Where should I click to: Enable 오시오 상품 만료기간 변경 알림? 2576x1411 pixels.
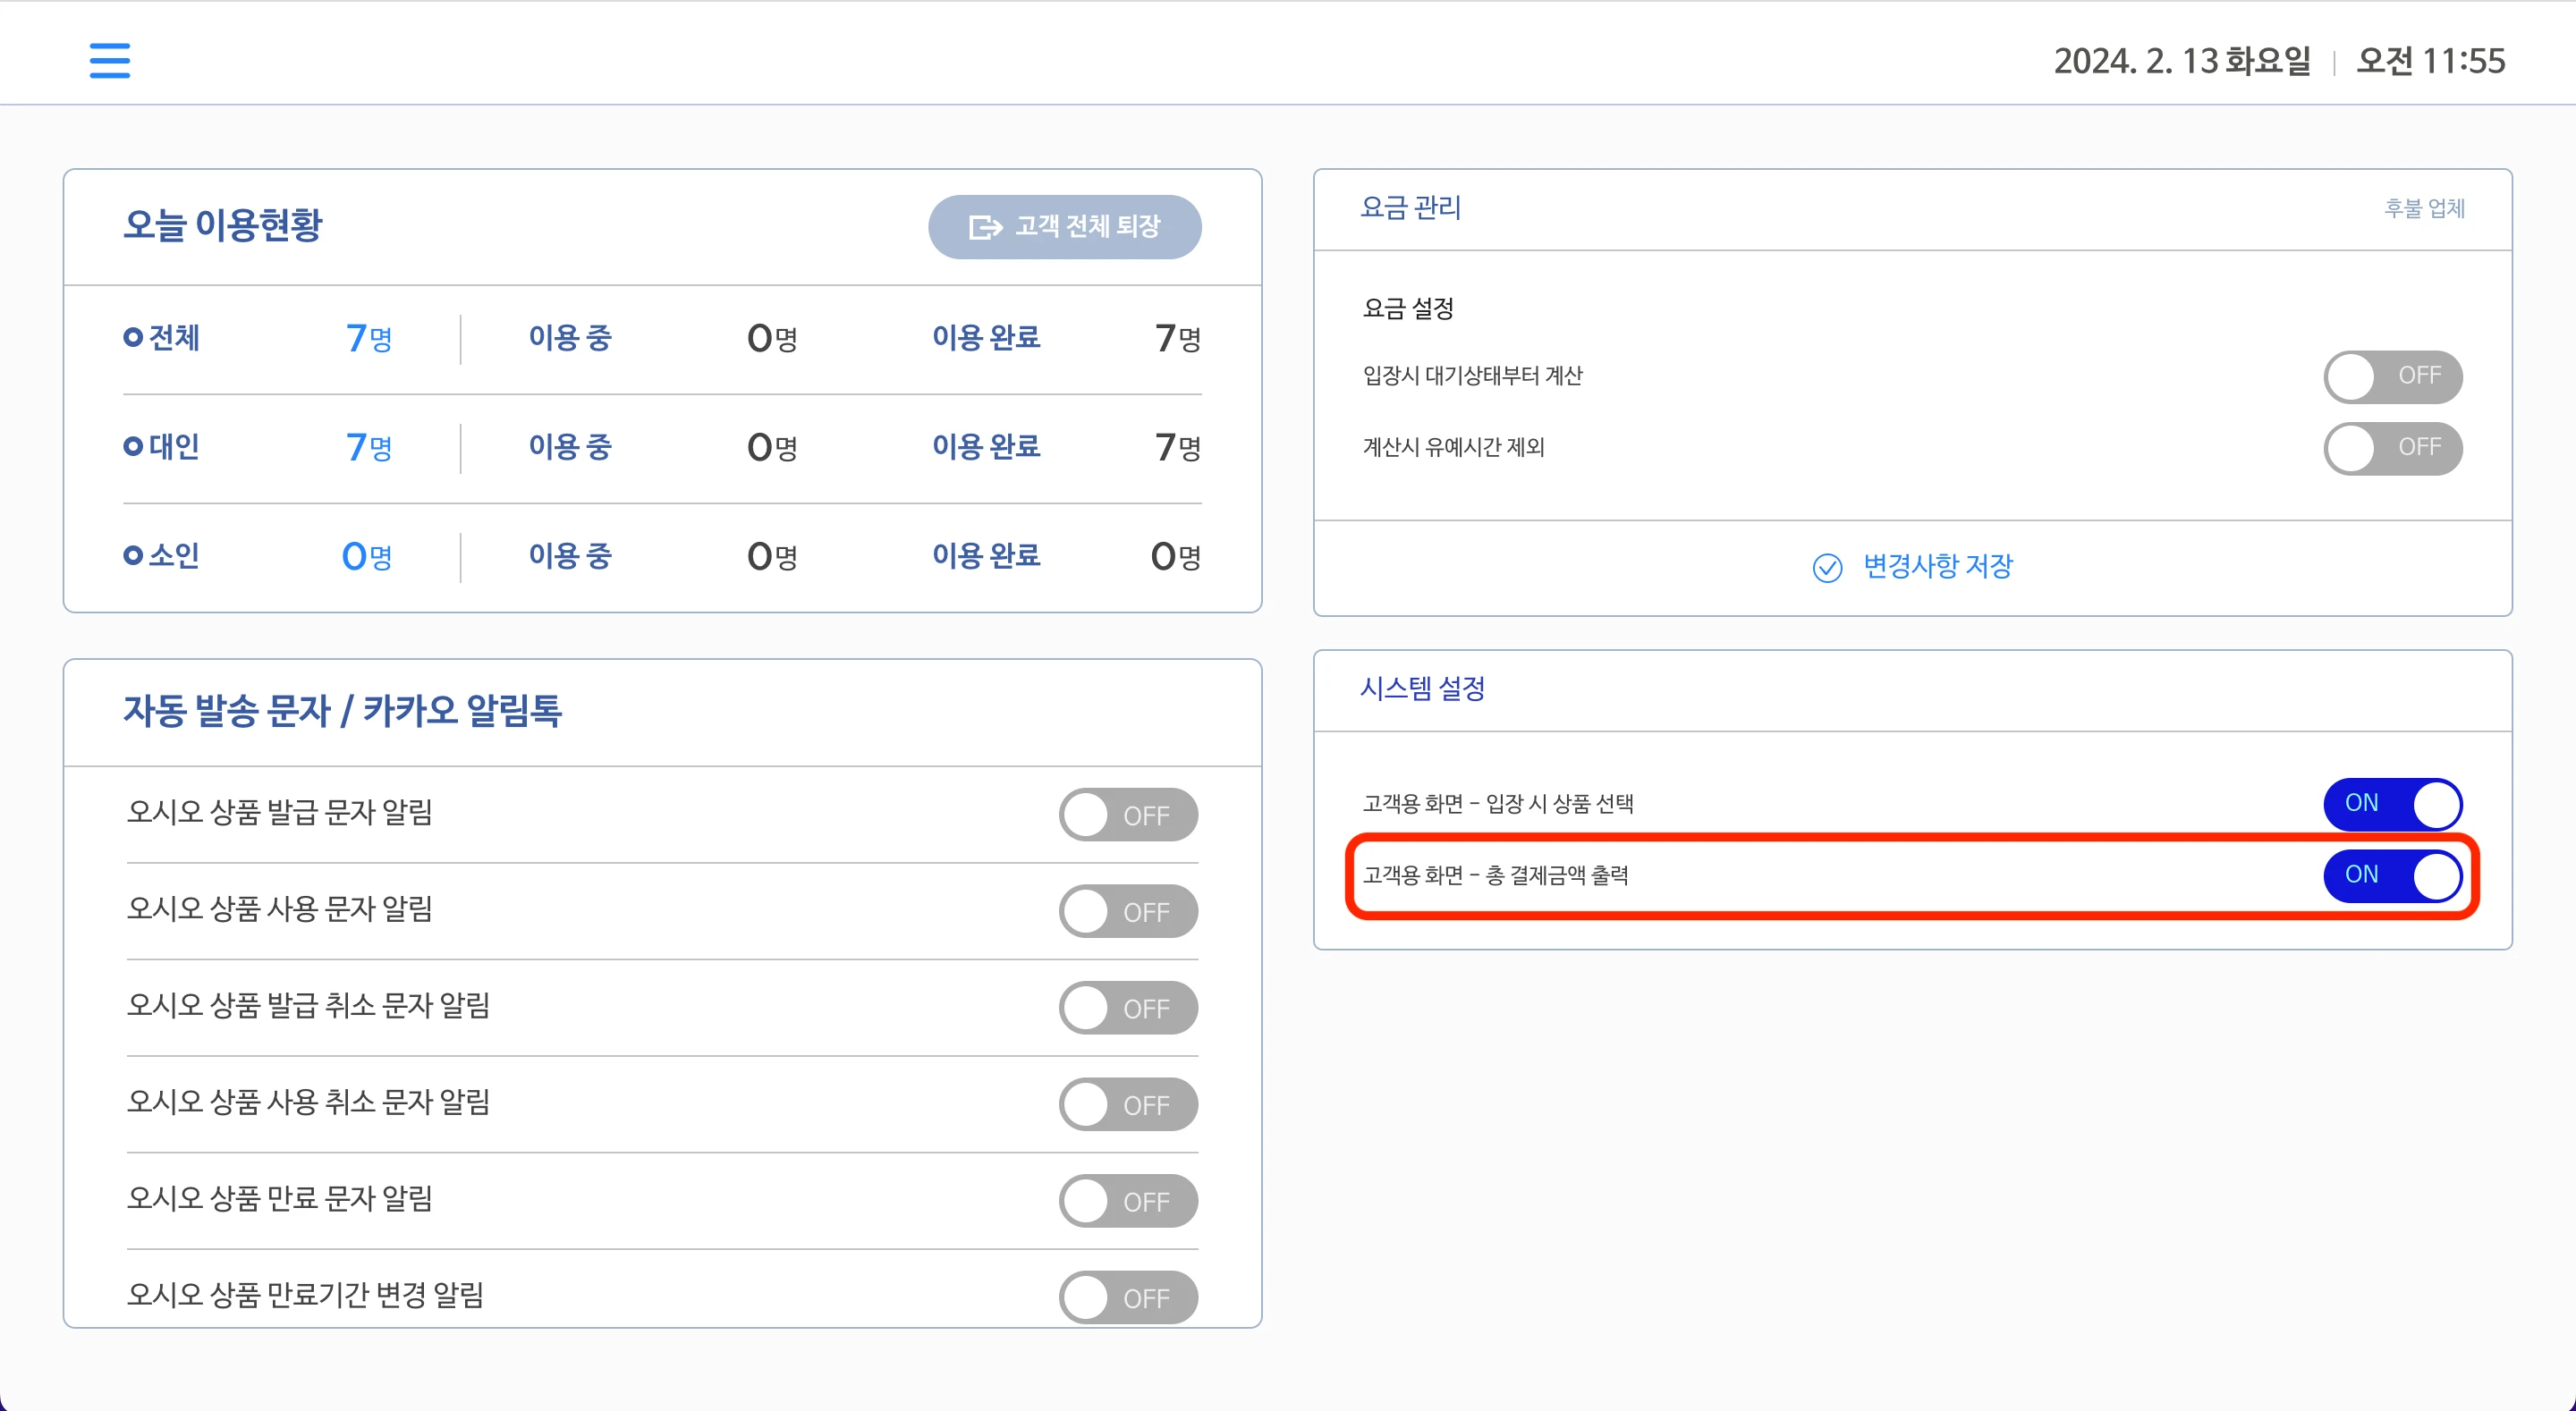pos(1128,1297)
